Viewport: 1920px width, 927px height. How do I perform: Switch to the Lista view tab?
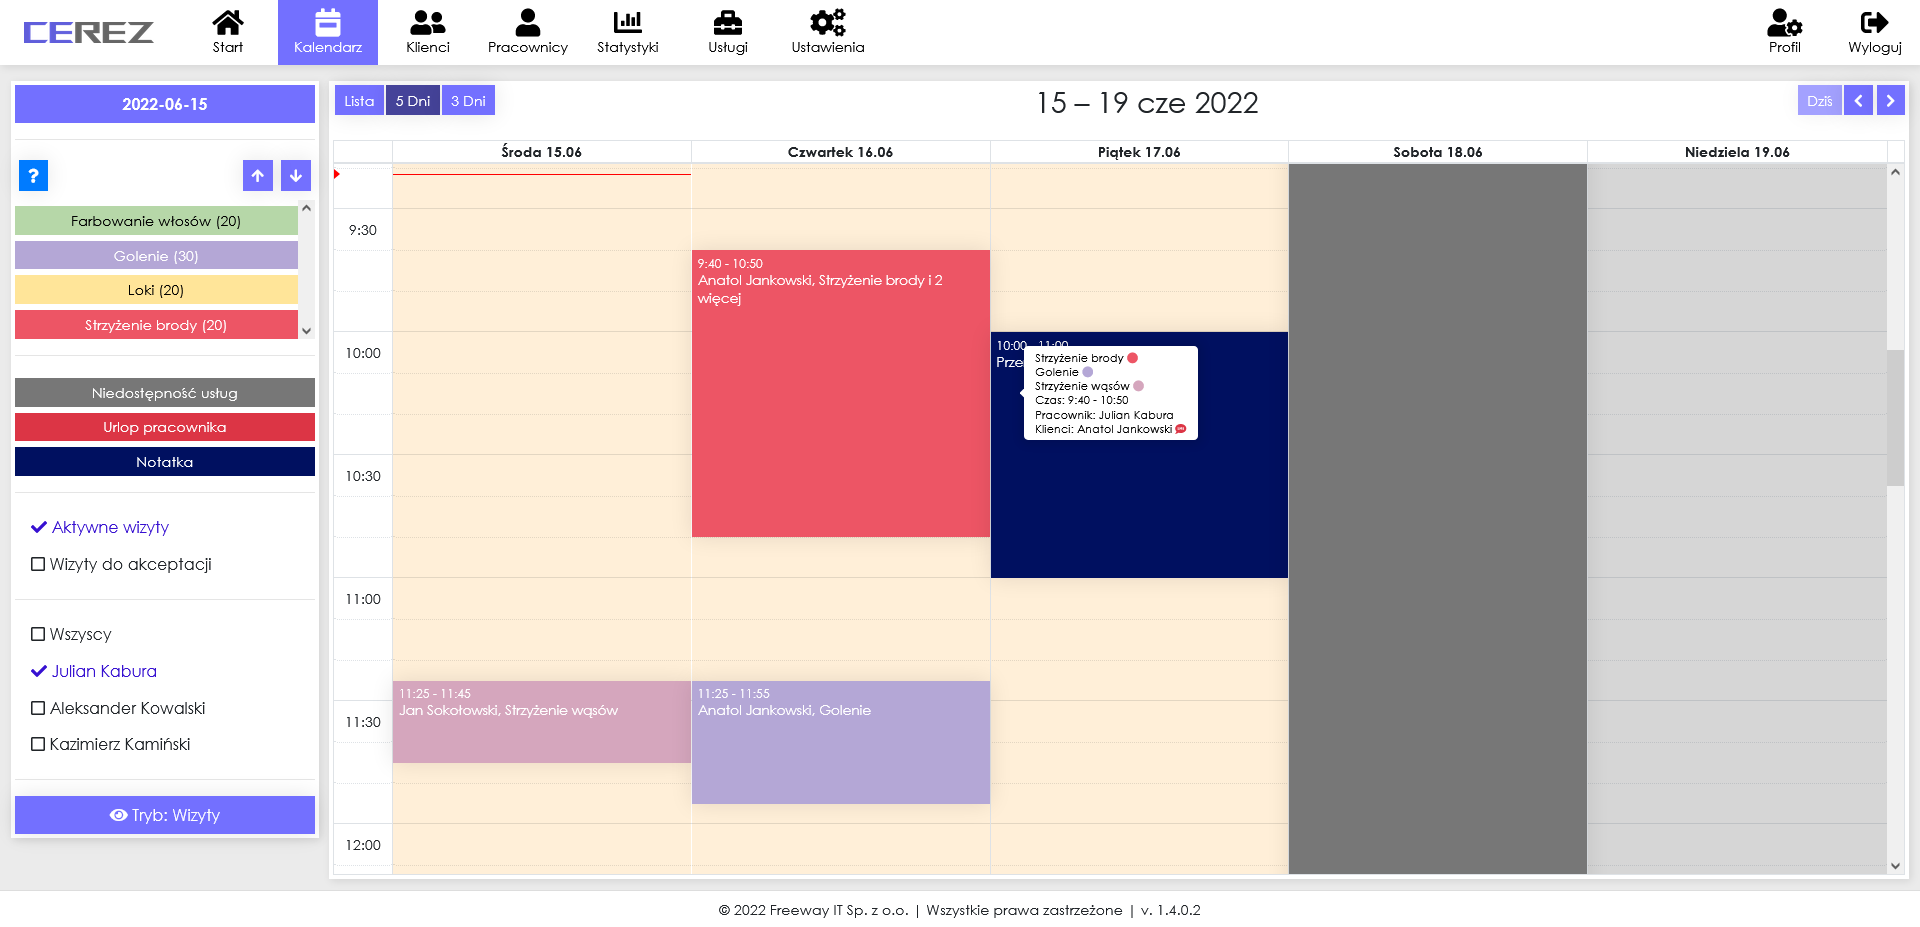[359, 101]
